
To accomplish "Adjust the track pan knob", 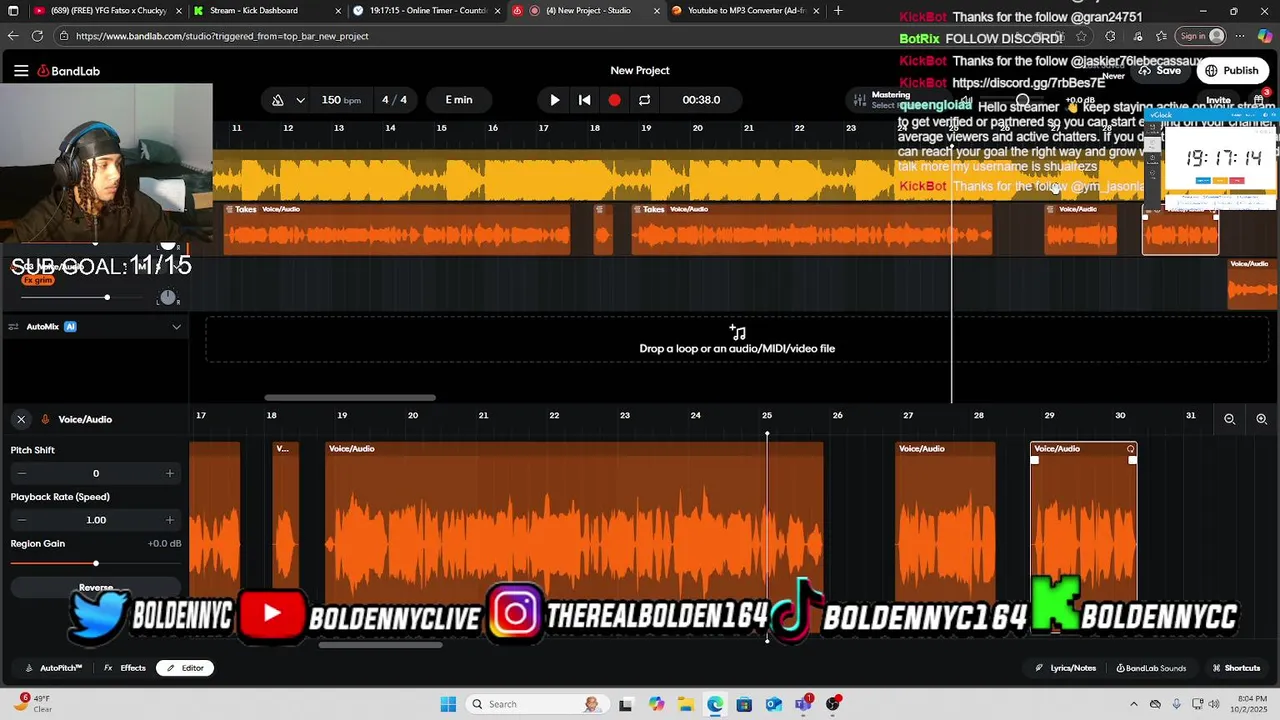I will tap(168, 297).
